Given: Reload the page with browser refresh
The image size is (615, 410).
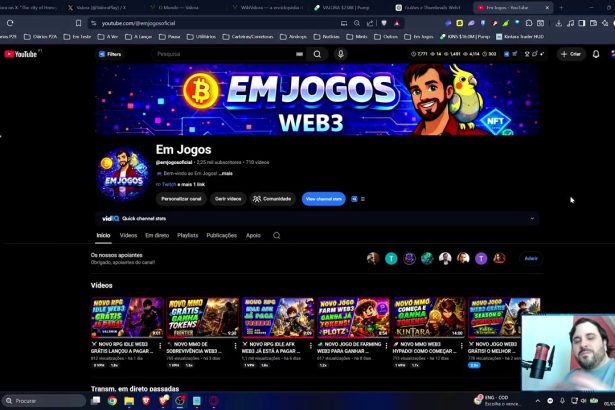Looking at the screenshot, I should (10, 23).
